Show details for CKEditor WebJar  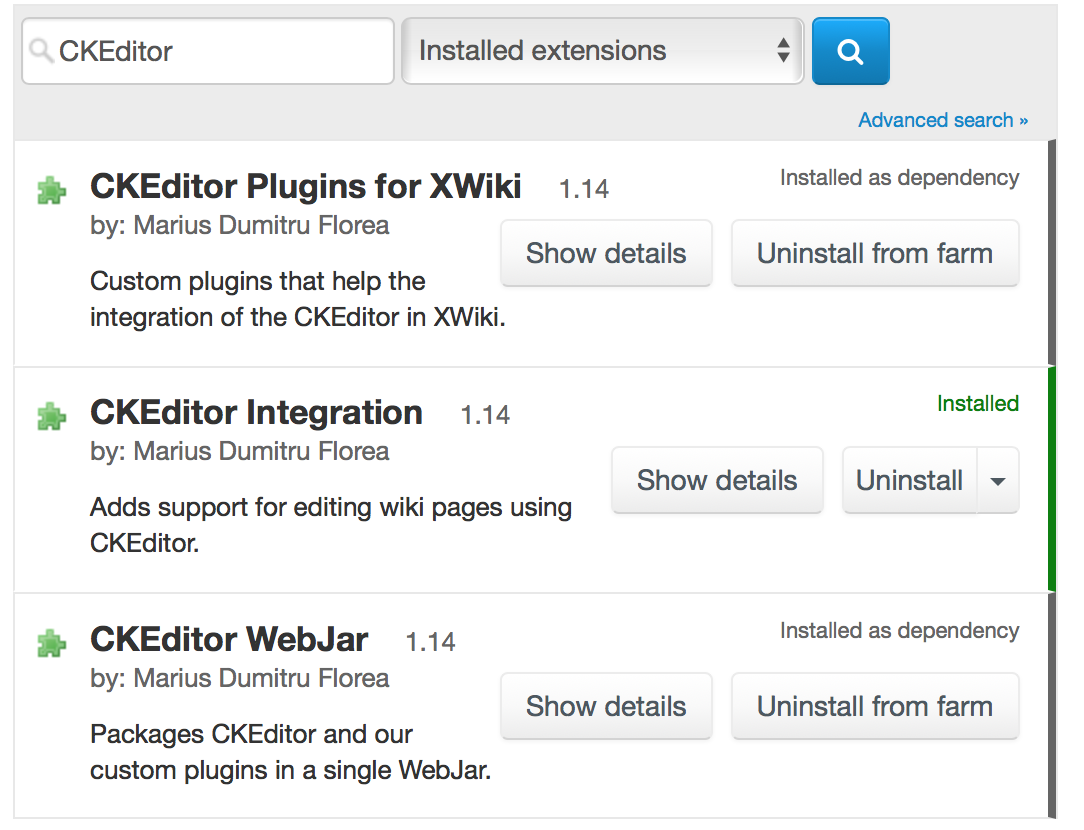(606, 706)
